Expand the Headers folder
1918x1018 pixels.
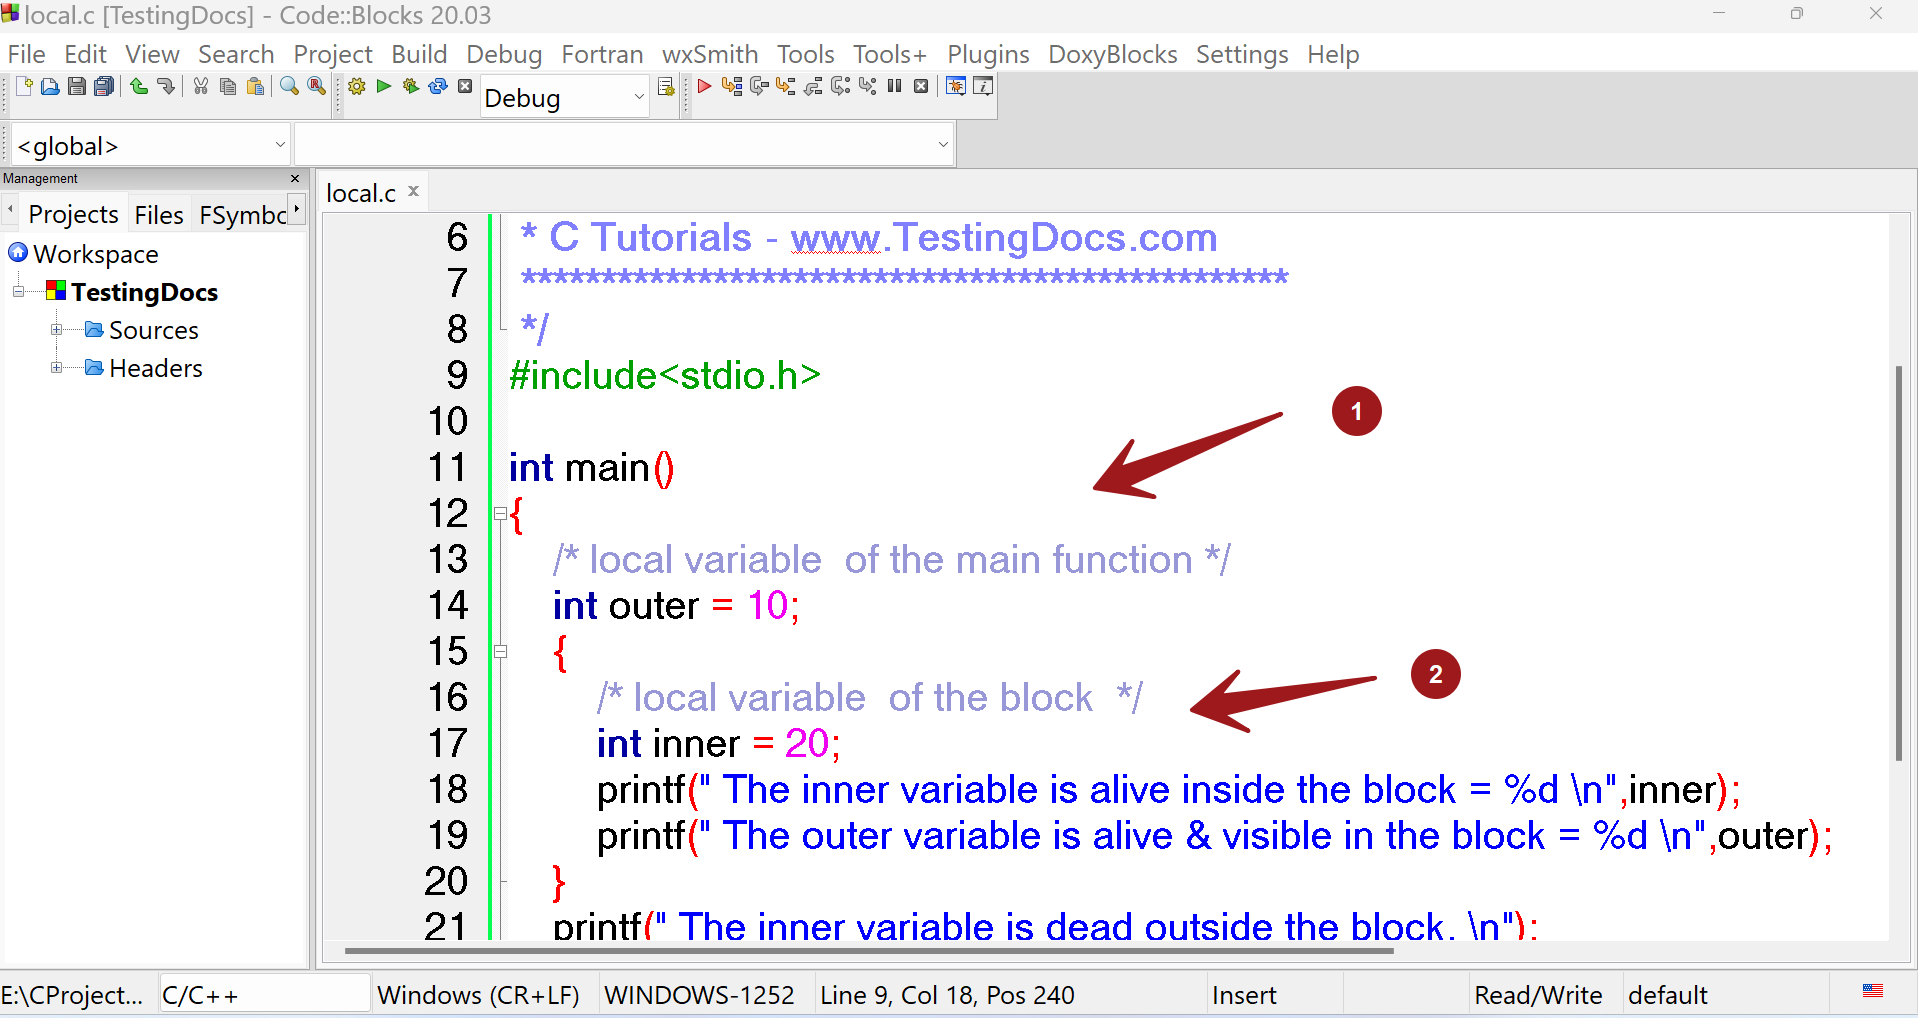pyautogui.click(x=57, y=368)
